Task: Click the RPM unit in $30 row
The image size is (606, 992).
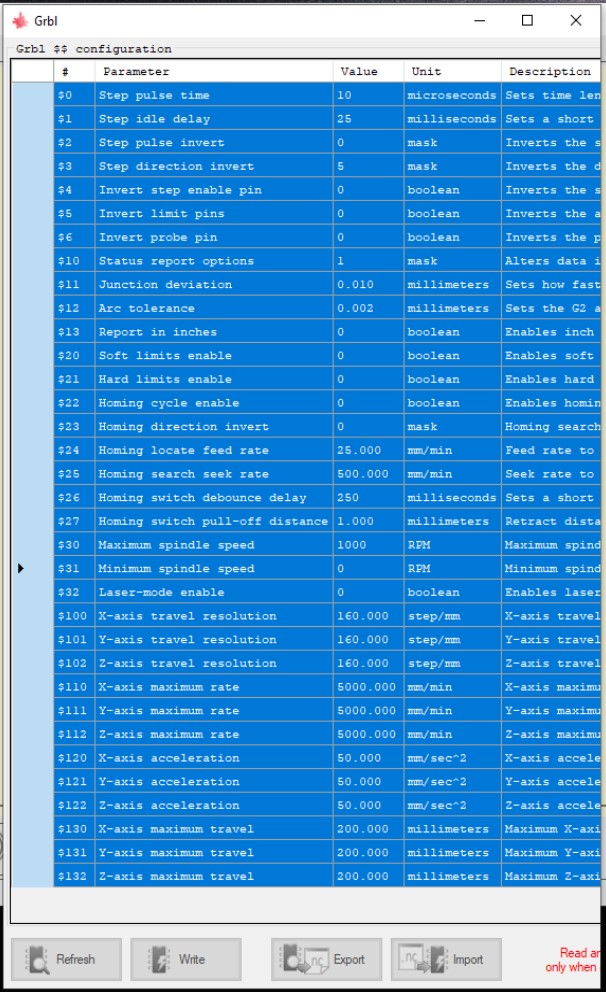Action: point(452,545)
